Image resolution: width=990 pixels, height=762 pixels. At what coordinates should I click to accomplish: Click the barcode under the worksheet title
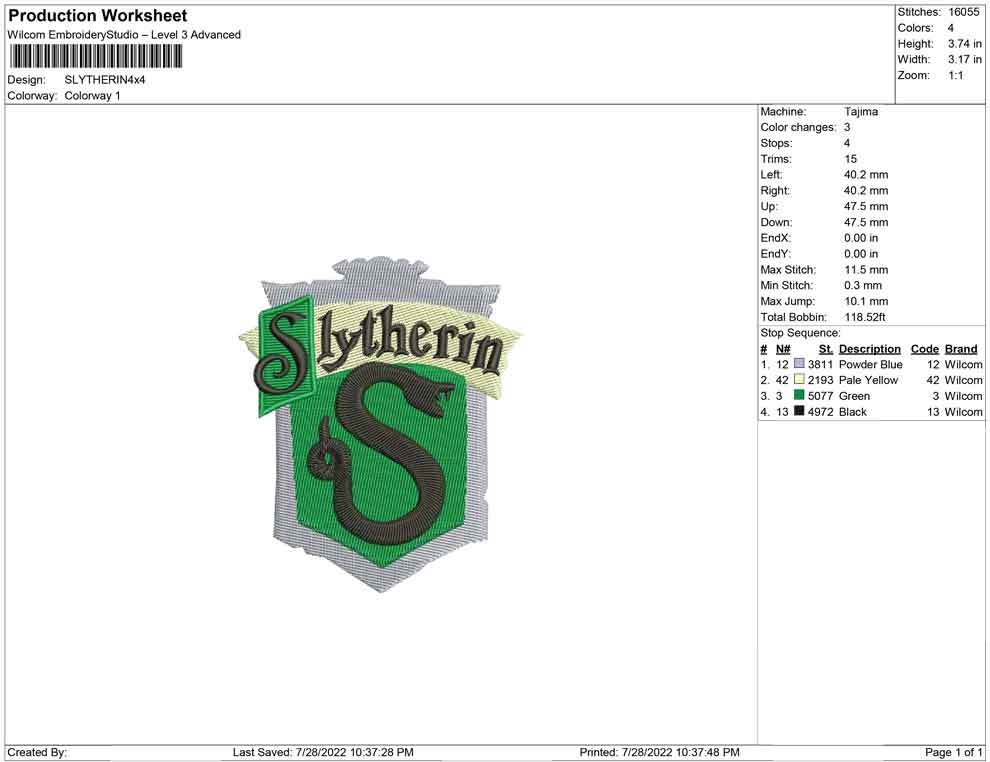pyautogui.click(x=95, y=56)
